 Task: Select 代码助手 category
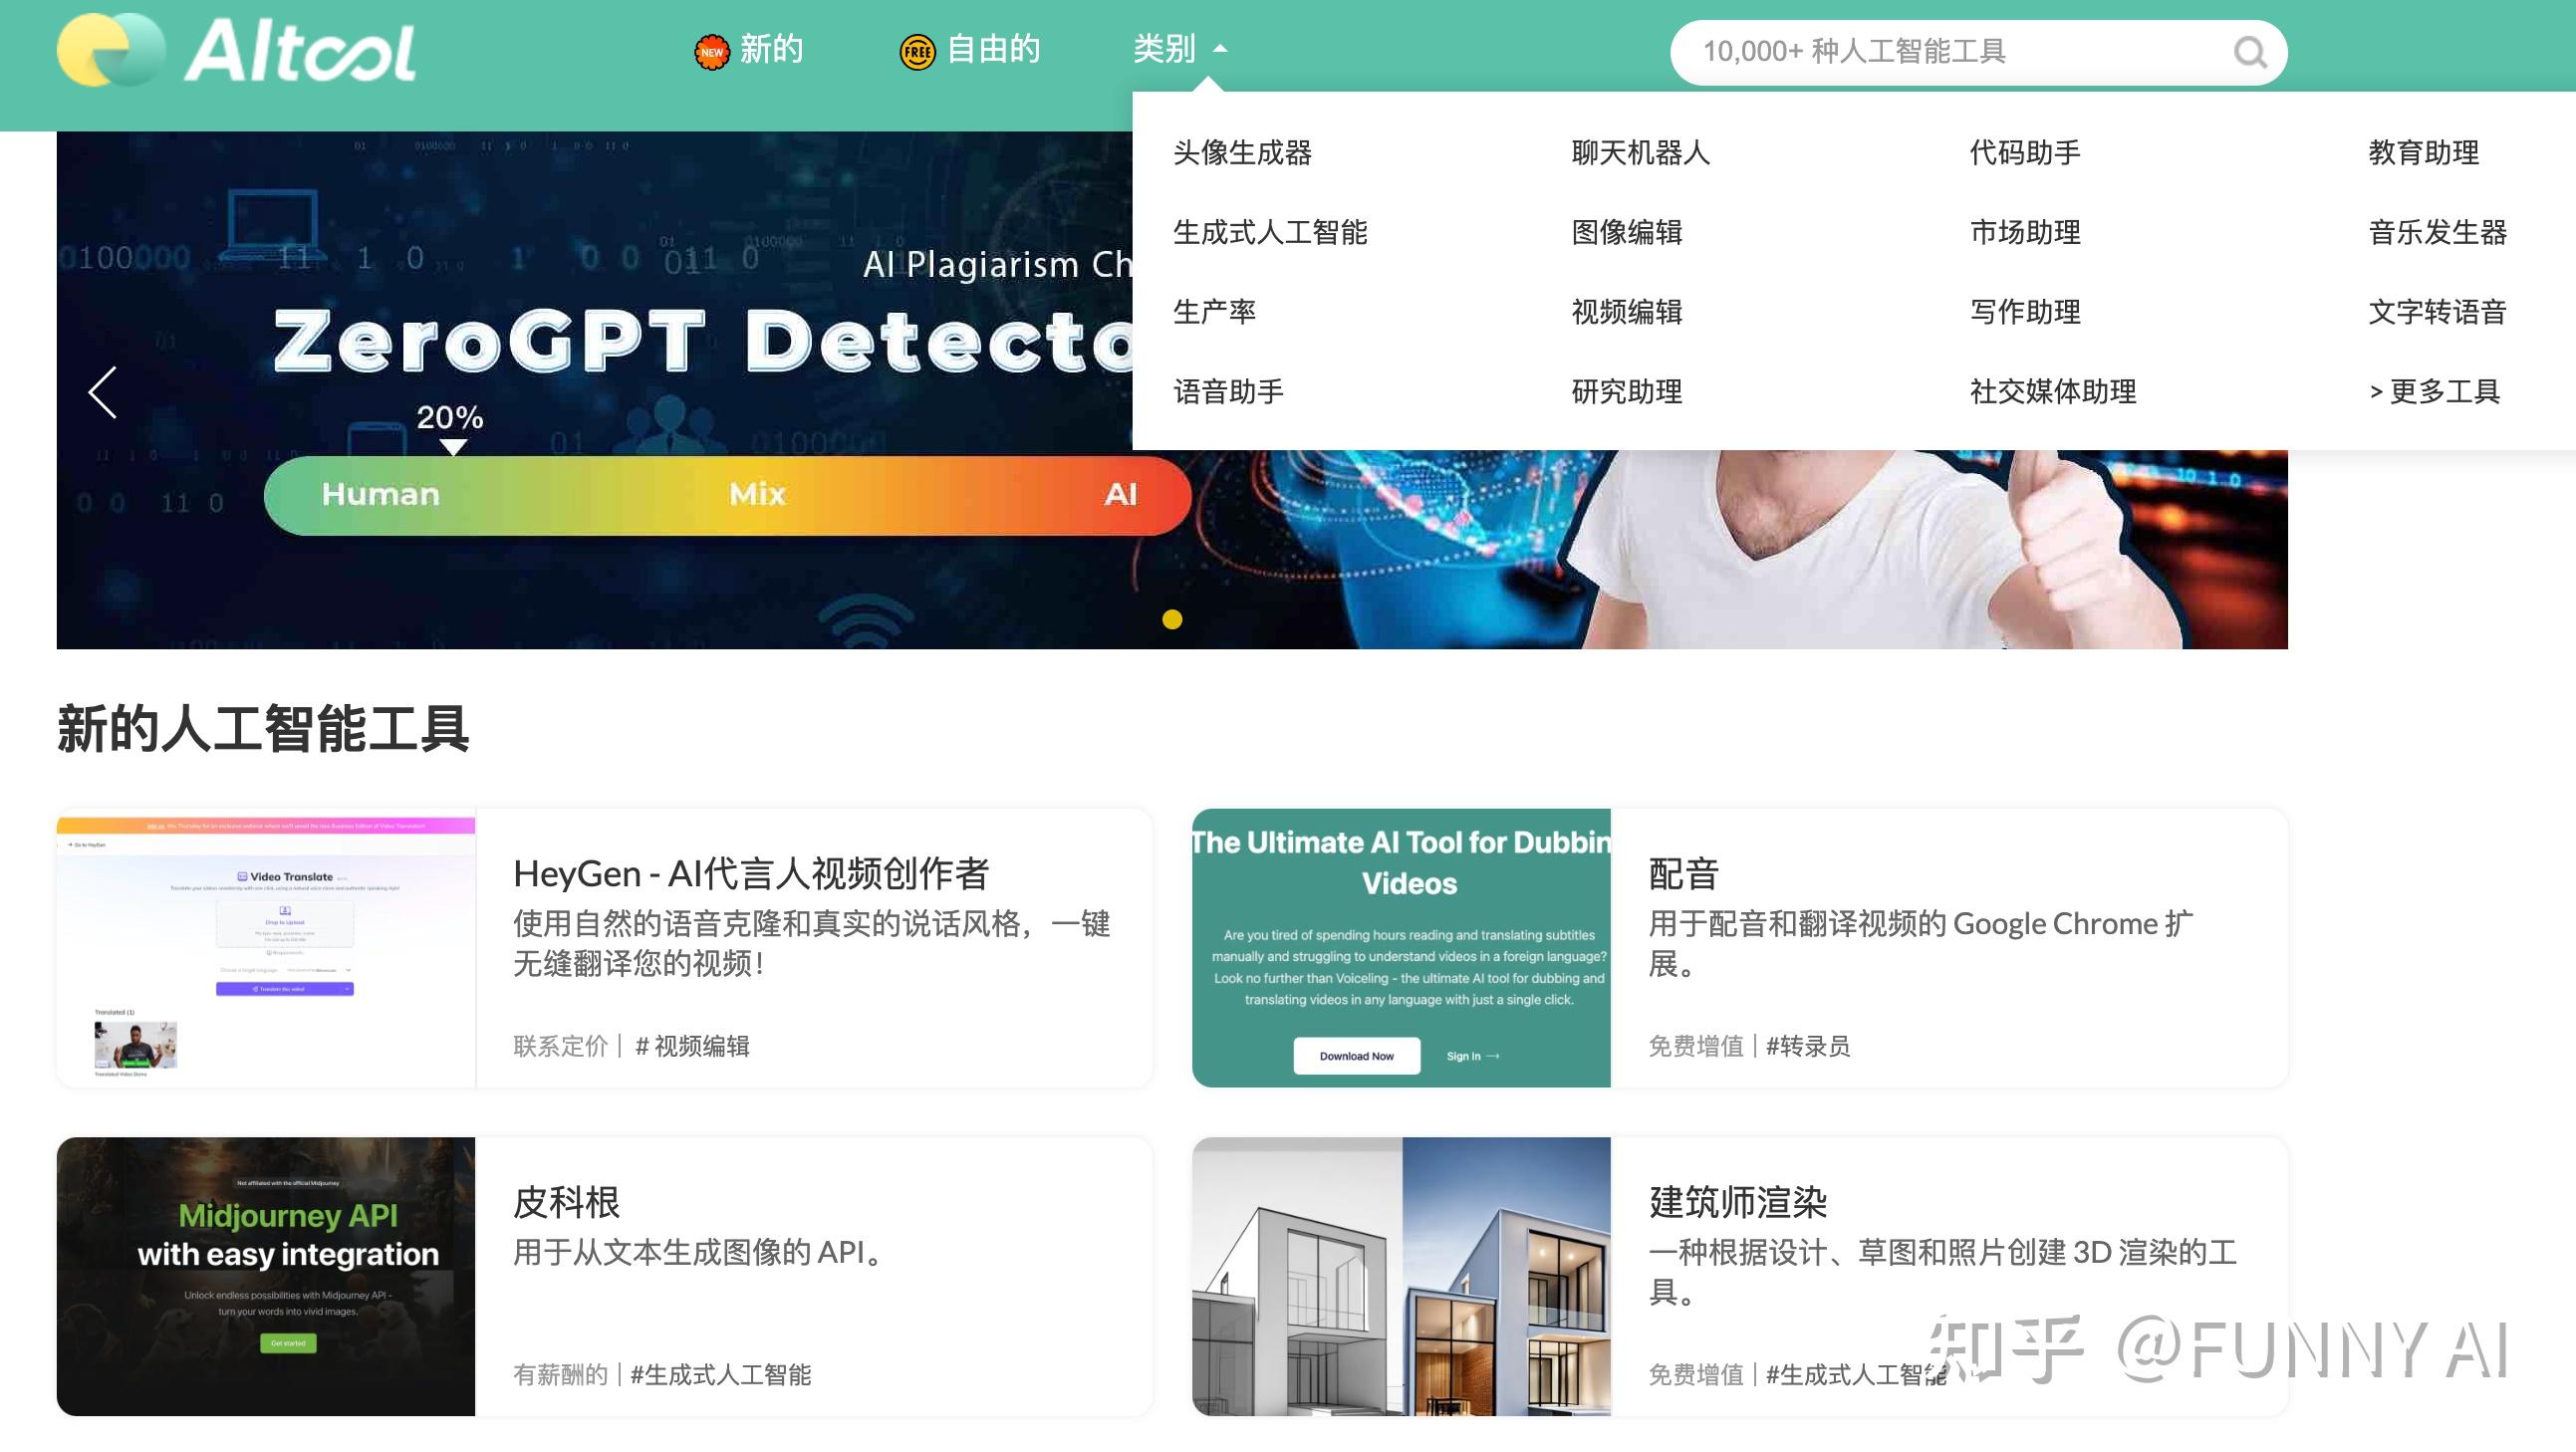coord(2025,153)
